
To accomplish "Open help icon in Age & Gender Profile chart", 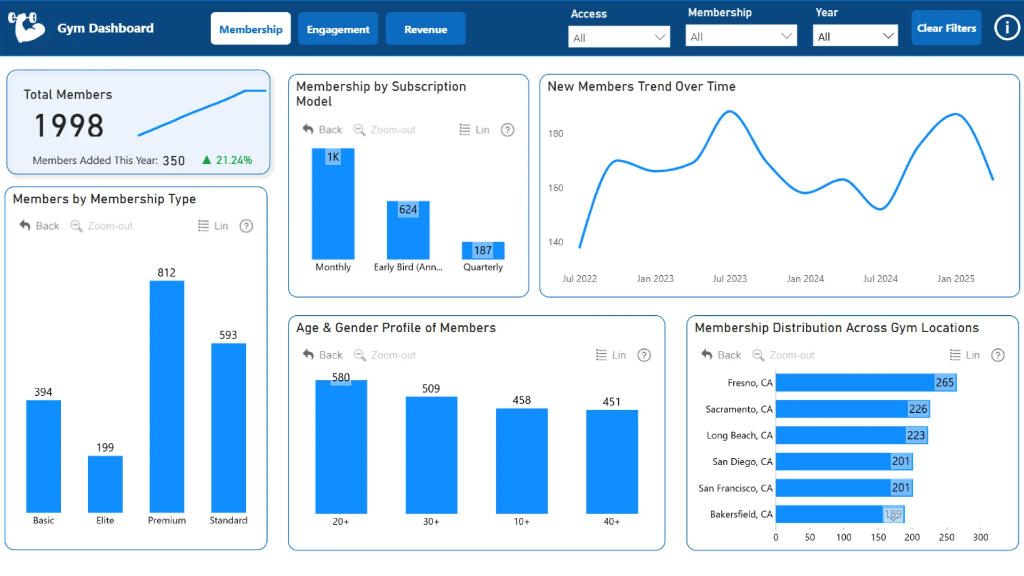I will tap(644, 355).
